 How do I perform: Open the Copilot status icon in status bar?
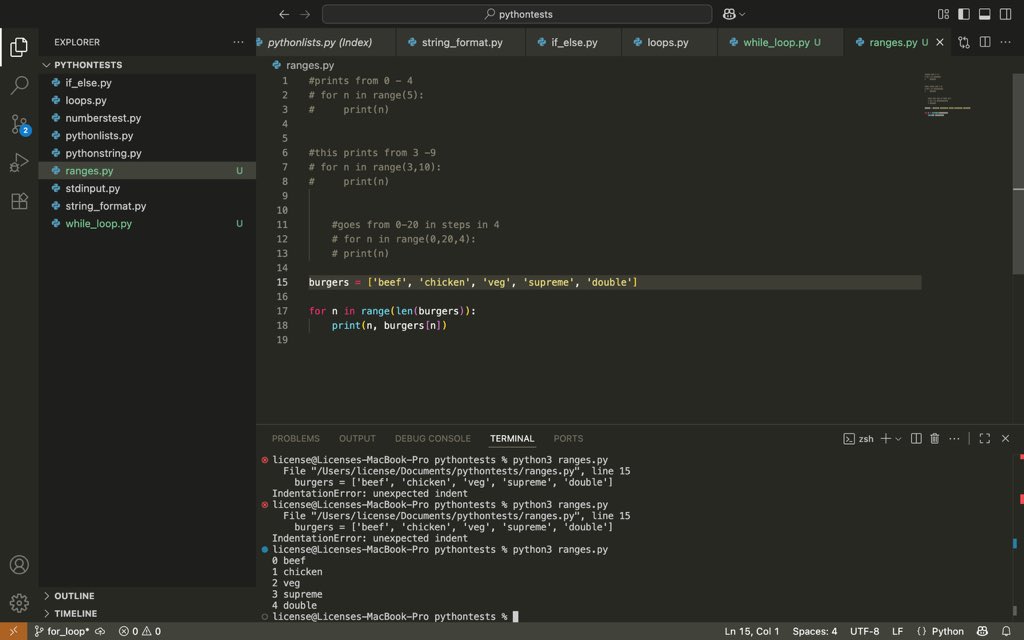982,631
